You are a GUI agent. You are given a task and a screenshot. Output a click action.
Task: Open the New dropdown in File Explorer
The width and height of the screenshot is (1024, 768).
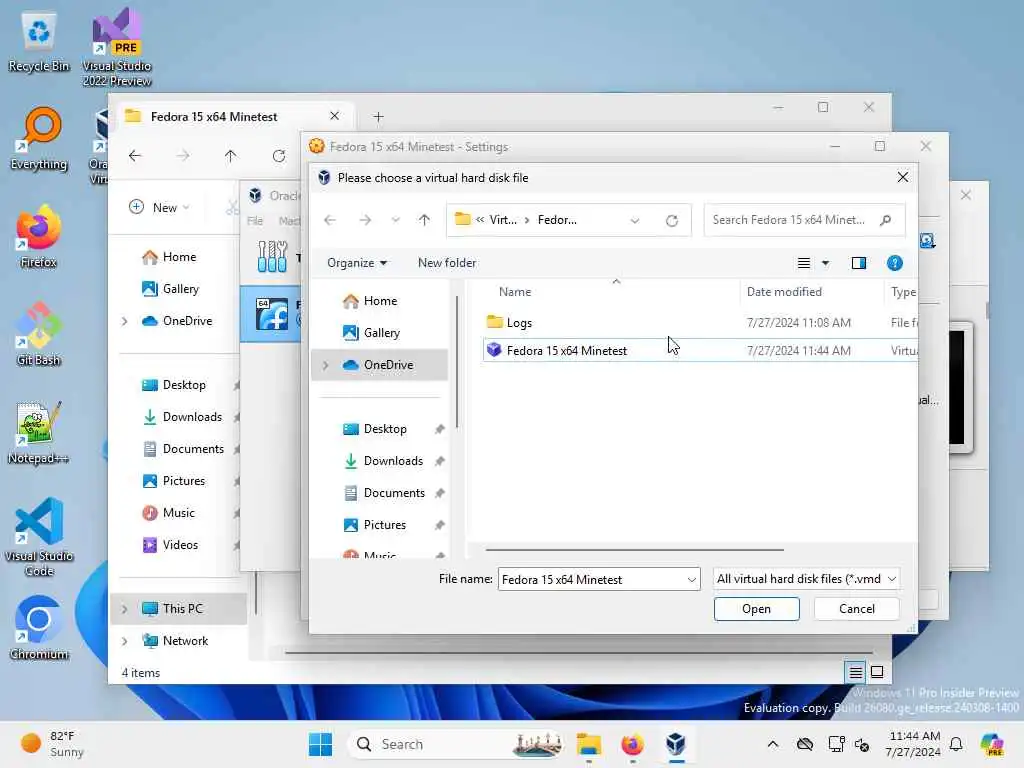[x=159, y=207]
